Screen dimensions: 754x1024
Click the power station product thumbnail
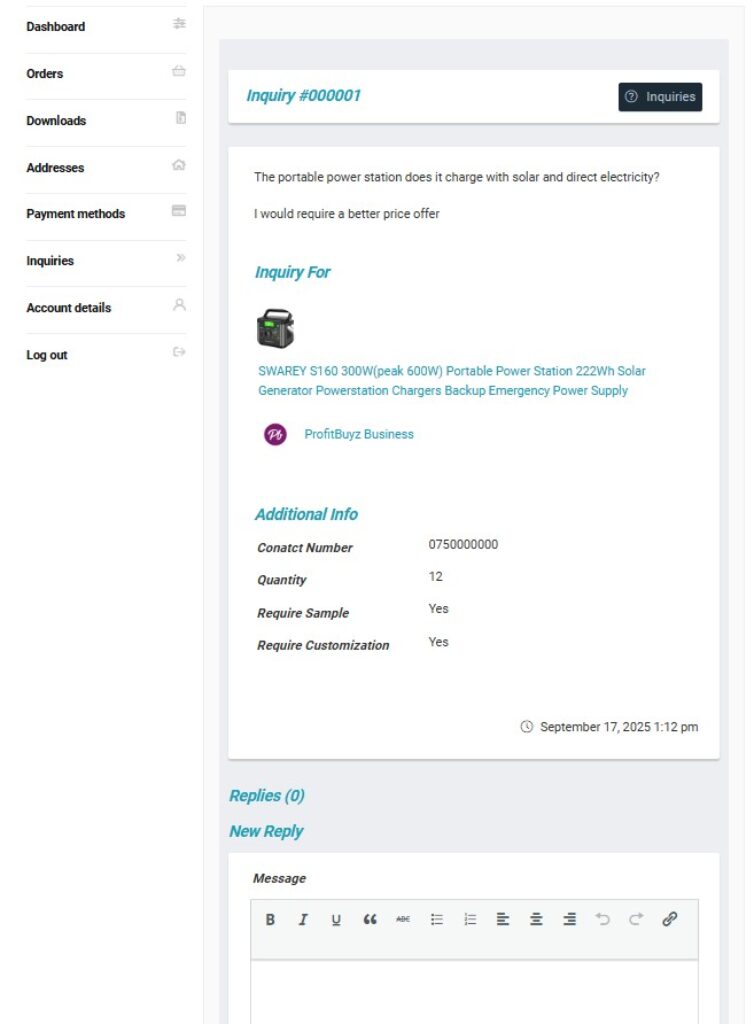pos(275,328)
